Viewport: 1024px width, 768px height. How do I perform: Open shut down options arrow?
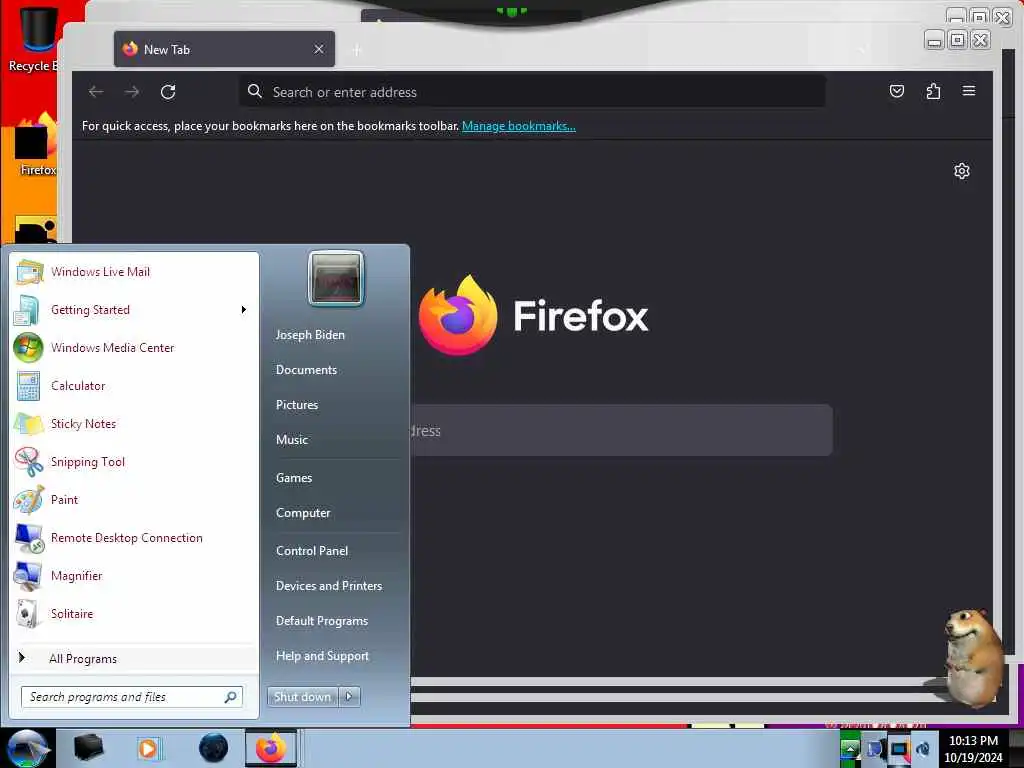pos(349,696)
